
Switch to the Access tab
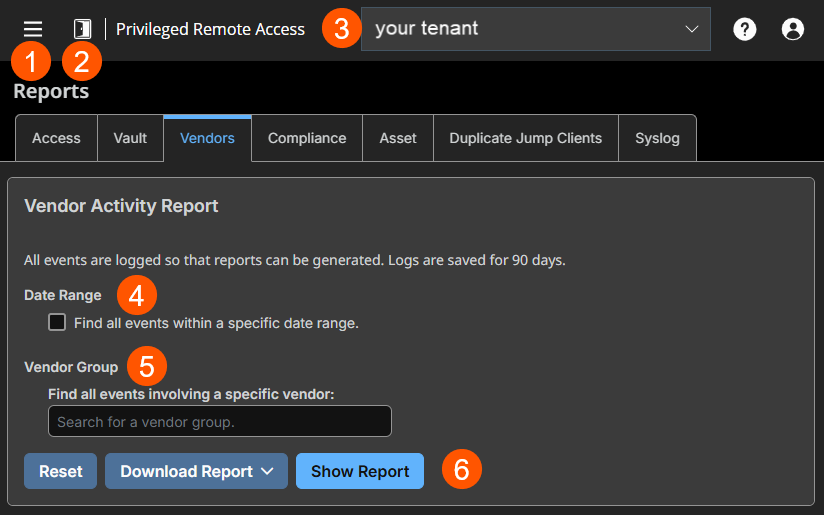click(56, 138)
